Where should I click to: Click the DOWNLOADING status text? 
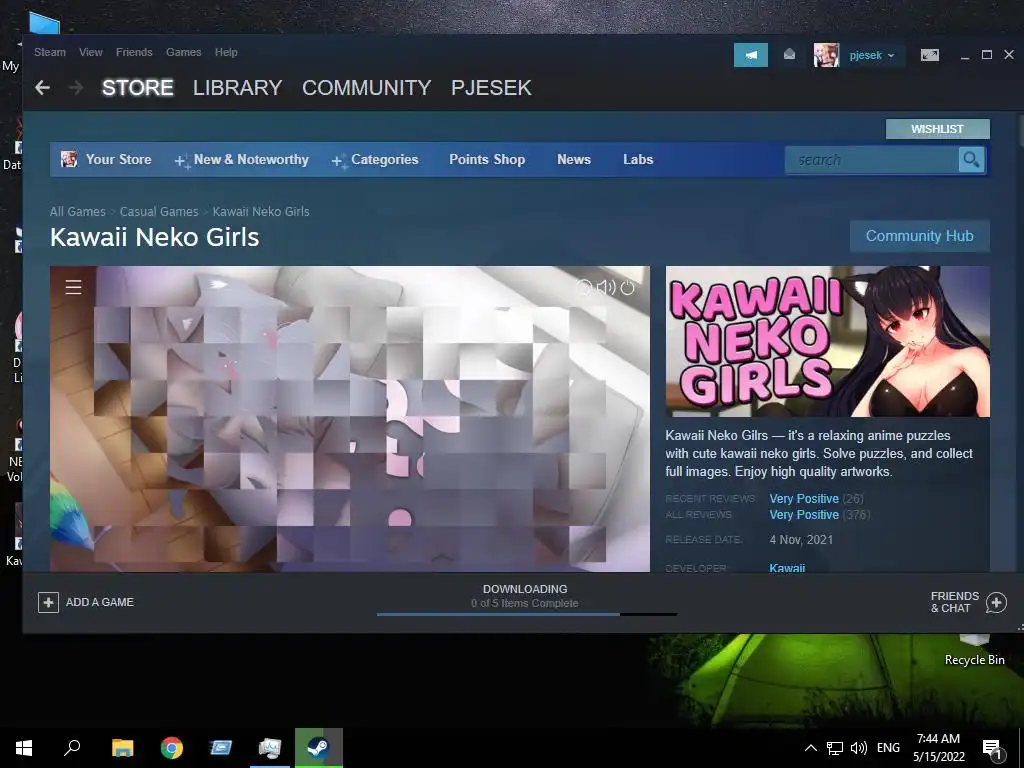pos(525,589)
